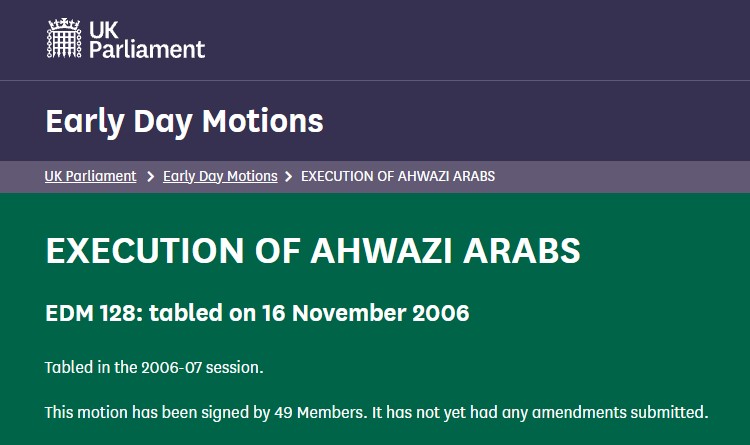The height and width of the screenshot is (445, 750).
Task: Select the current breadcrumb 'EXECUTION OF AHWAZI ARABS'
Action: 398,176
